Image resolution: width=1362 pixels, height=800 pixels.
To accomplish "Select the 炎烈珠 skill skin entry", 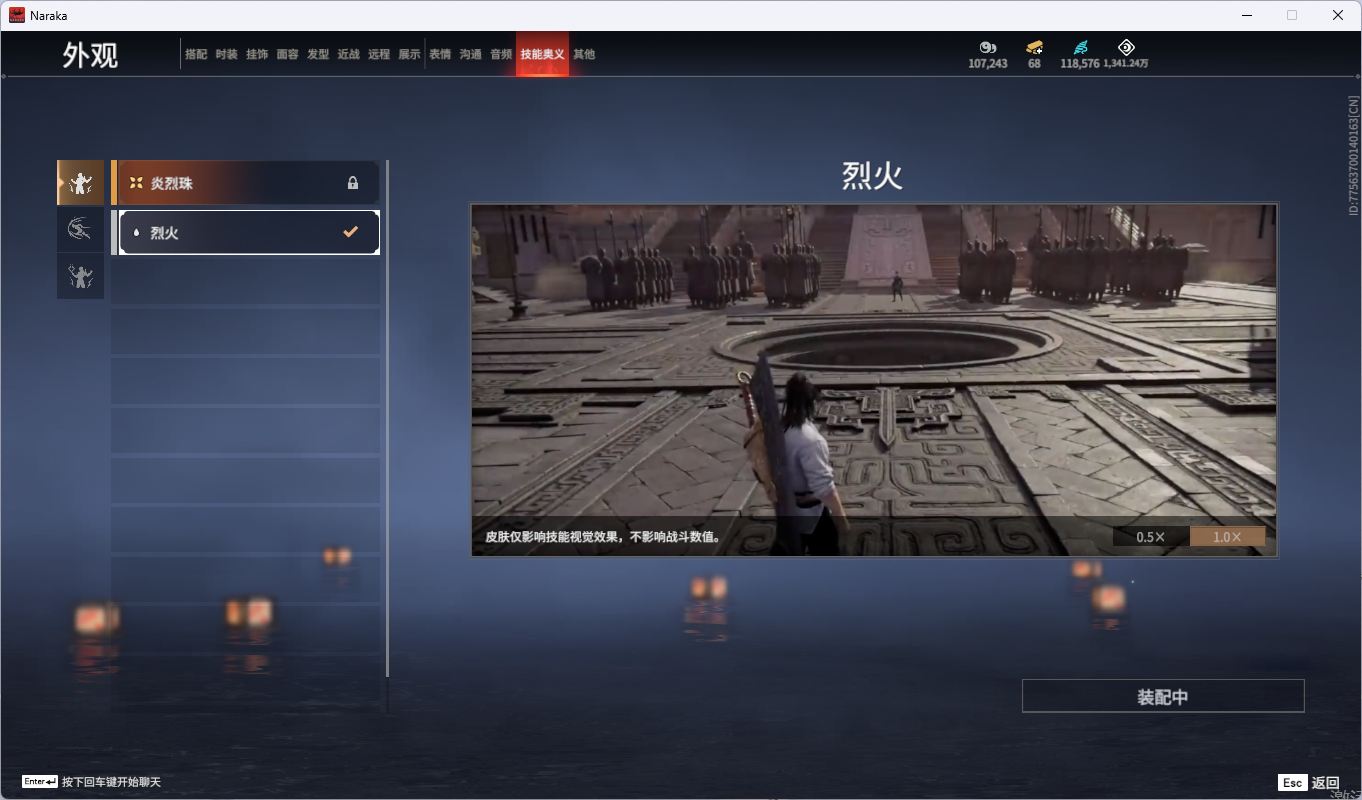I will (240, 183).
